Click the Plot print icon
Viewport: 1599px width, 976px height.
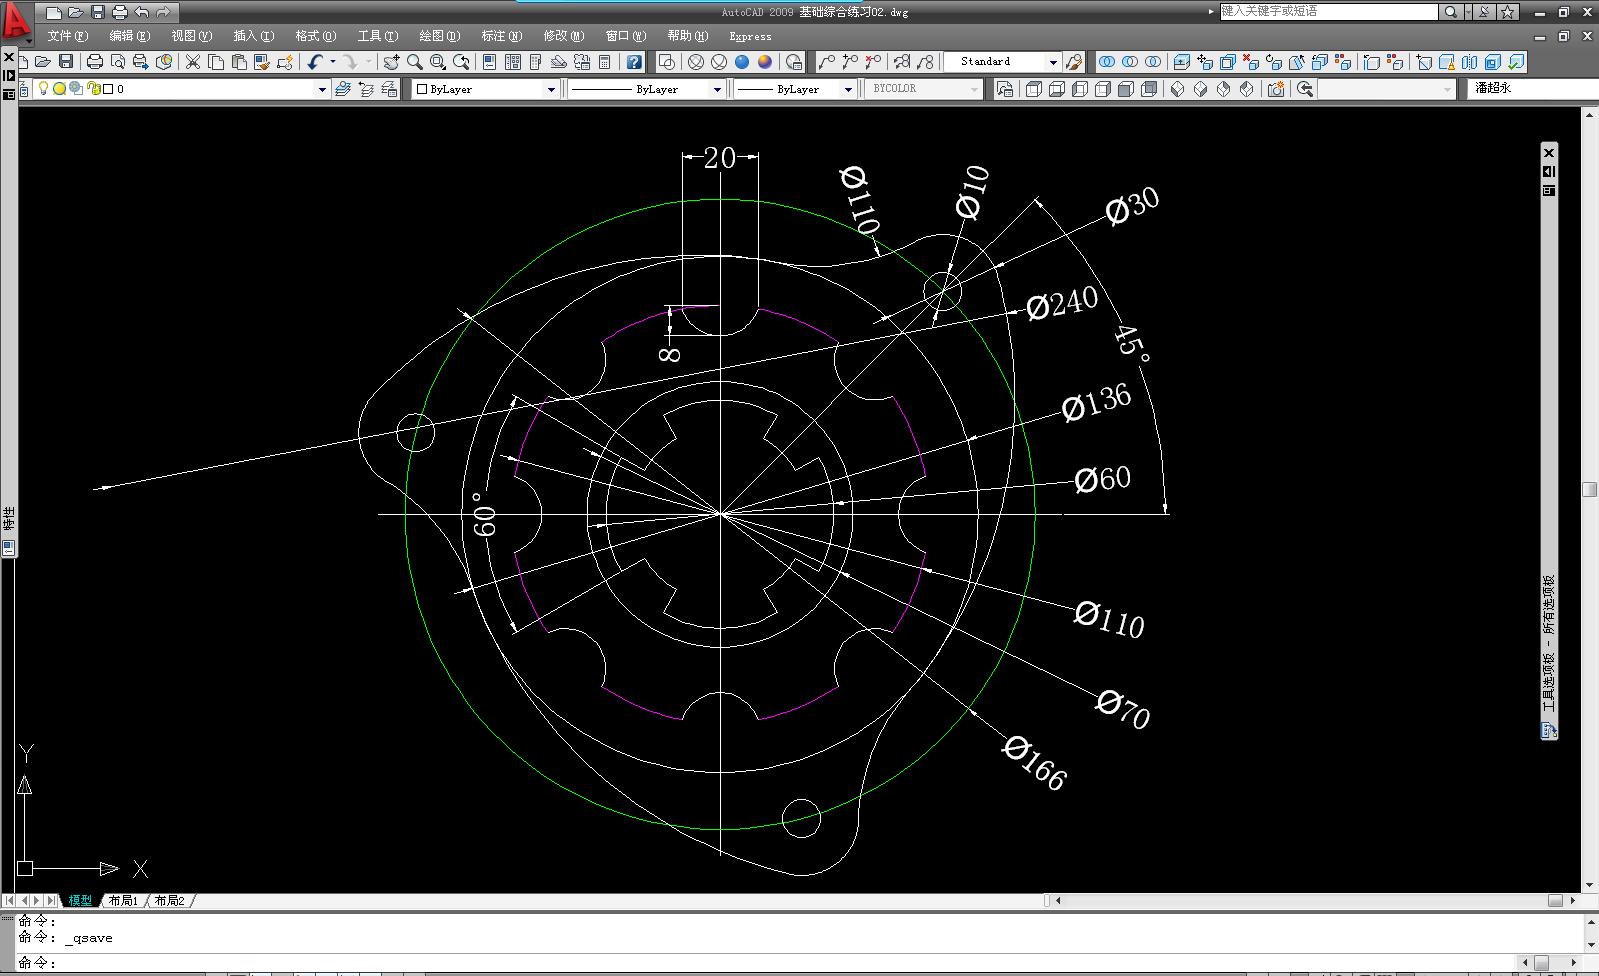[95, 62]
